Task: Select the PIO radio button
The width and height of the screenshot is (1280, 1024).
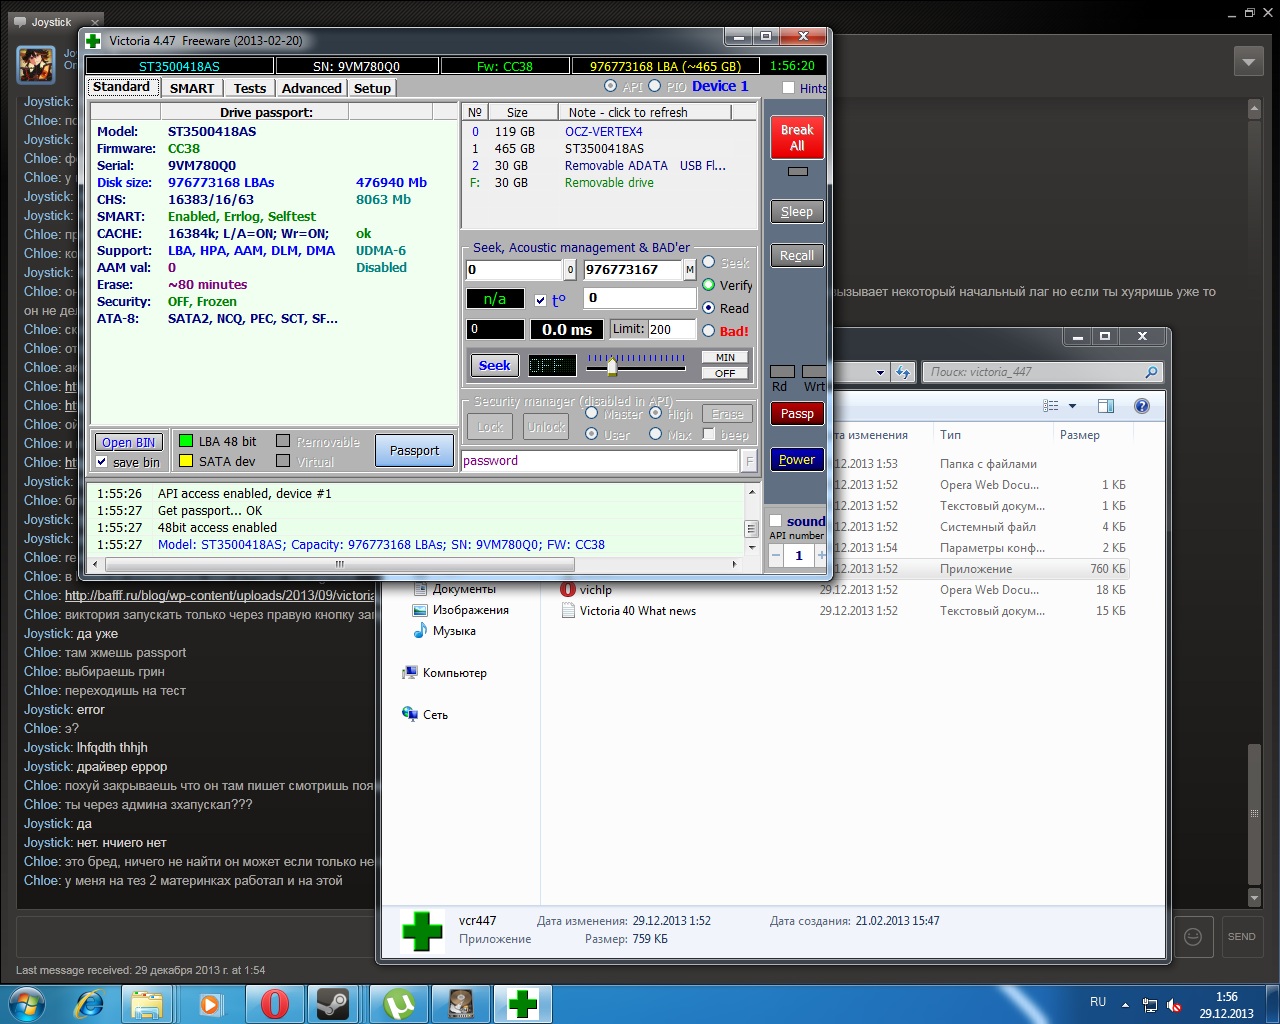Action: 655,86
